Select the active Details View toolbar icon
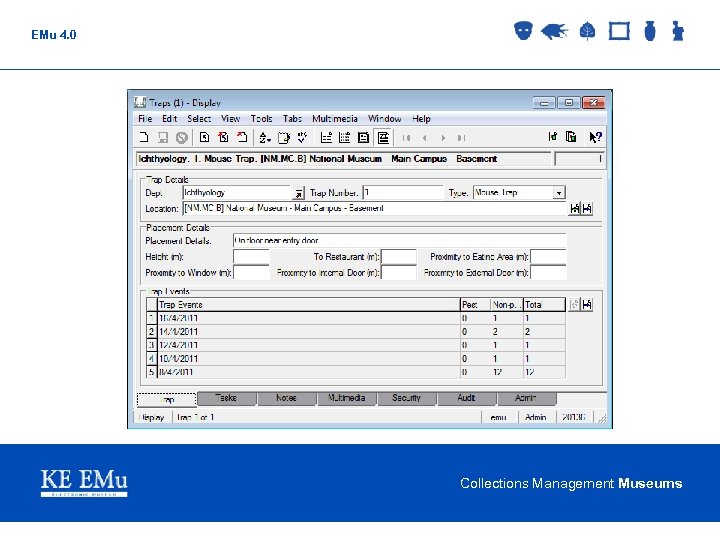Screen dimensions: 720x540 click(x=383, y=137)
